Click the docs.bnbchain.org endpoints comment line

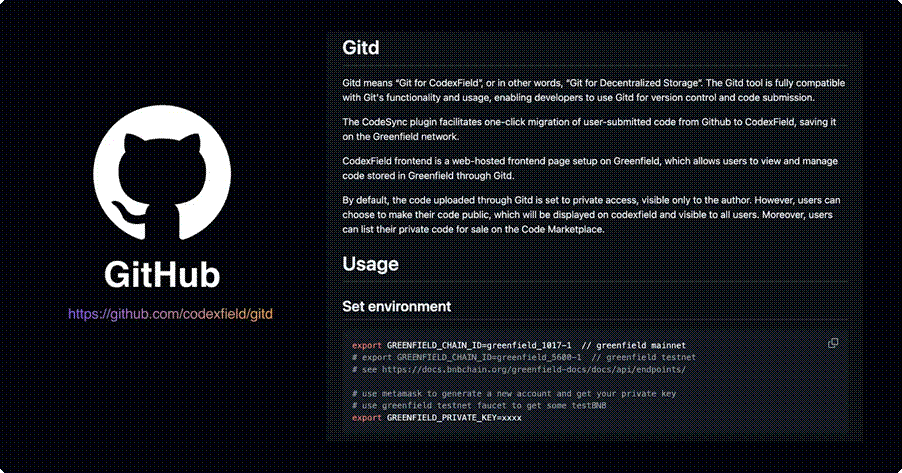pos(519,369)
